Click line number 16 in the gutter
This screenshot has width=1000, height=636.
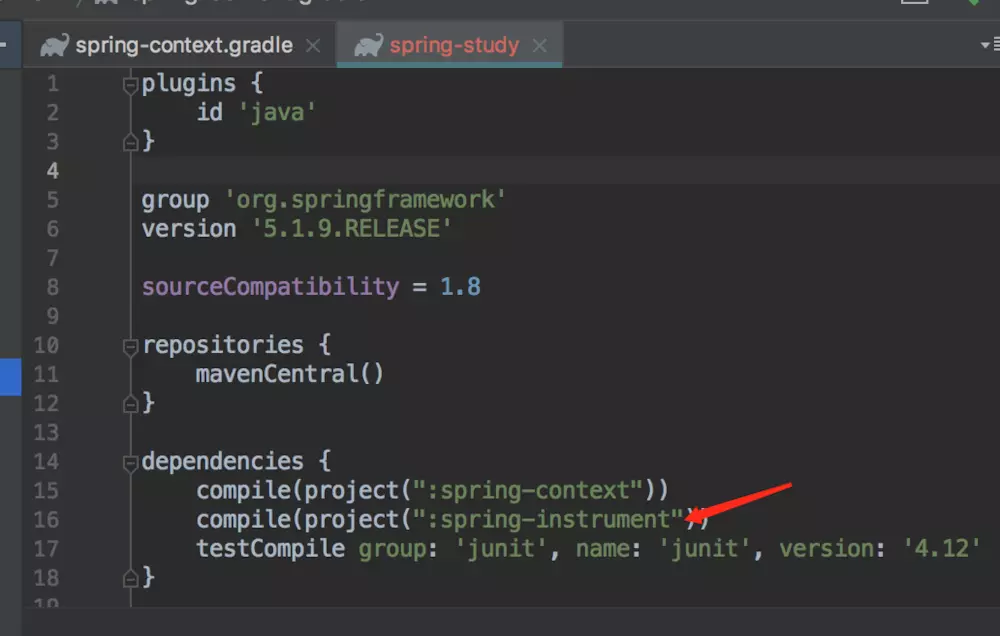click(x=46, y=520)
